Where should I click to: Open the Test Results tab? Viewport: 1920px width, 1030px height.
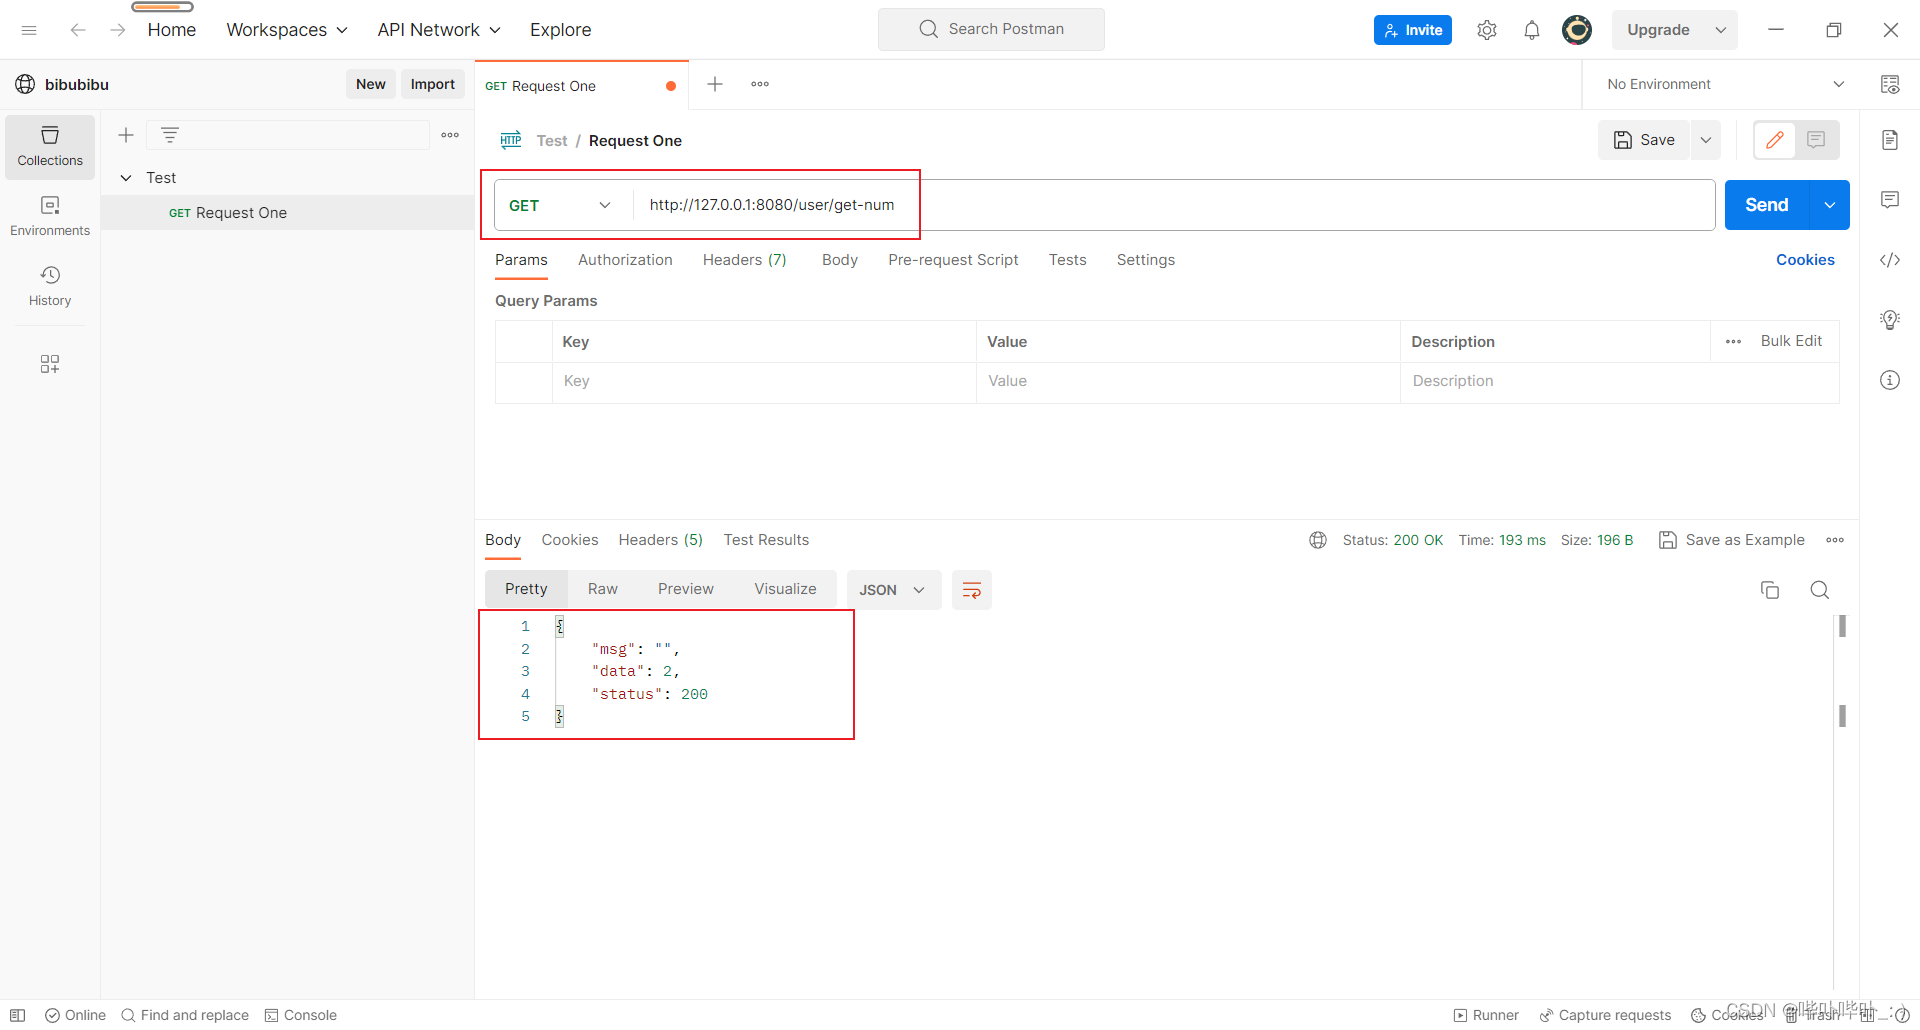(x=766, y=540)
